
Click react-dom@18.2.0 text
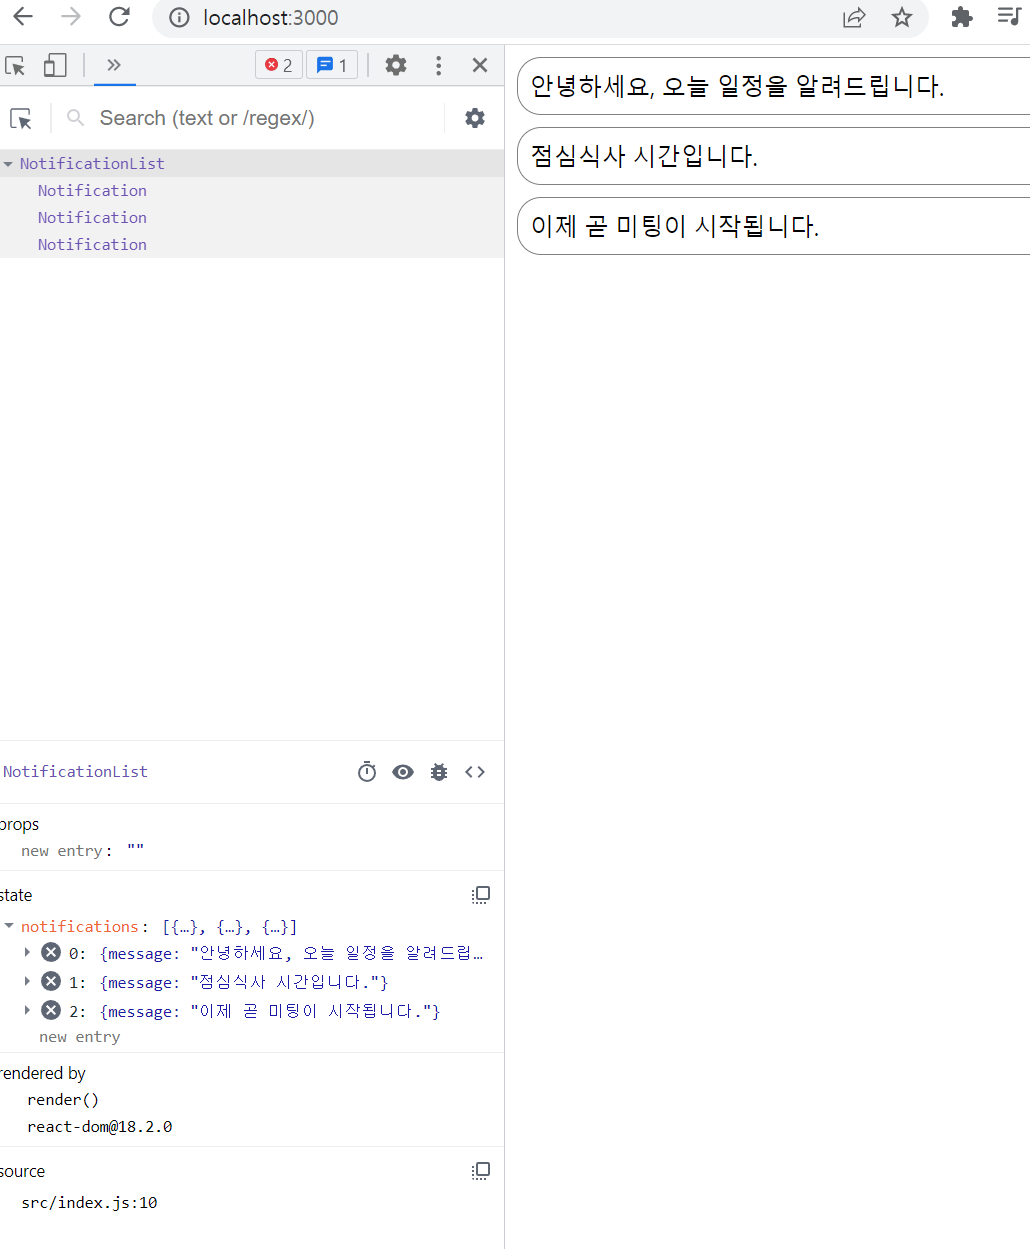(100, 1127)
